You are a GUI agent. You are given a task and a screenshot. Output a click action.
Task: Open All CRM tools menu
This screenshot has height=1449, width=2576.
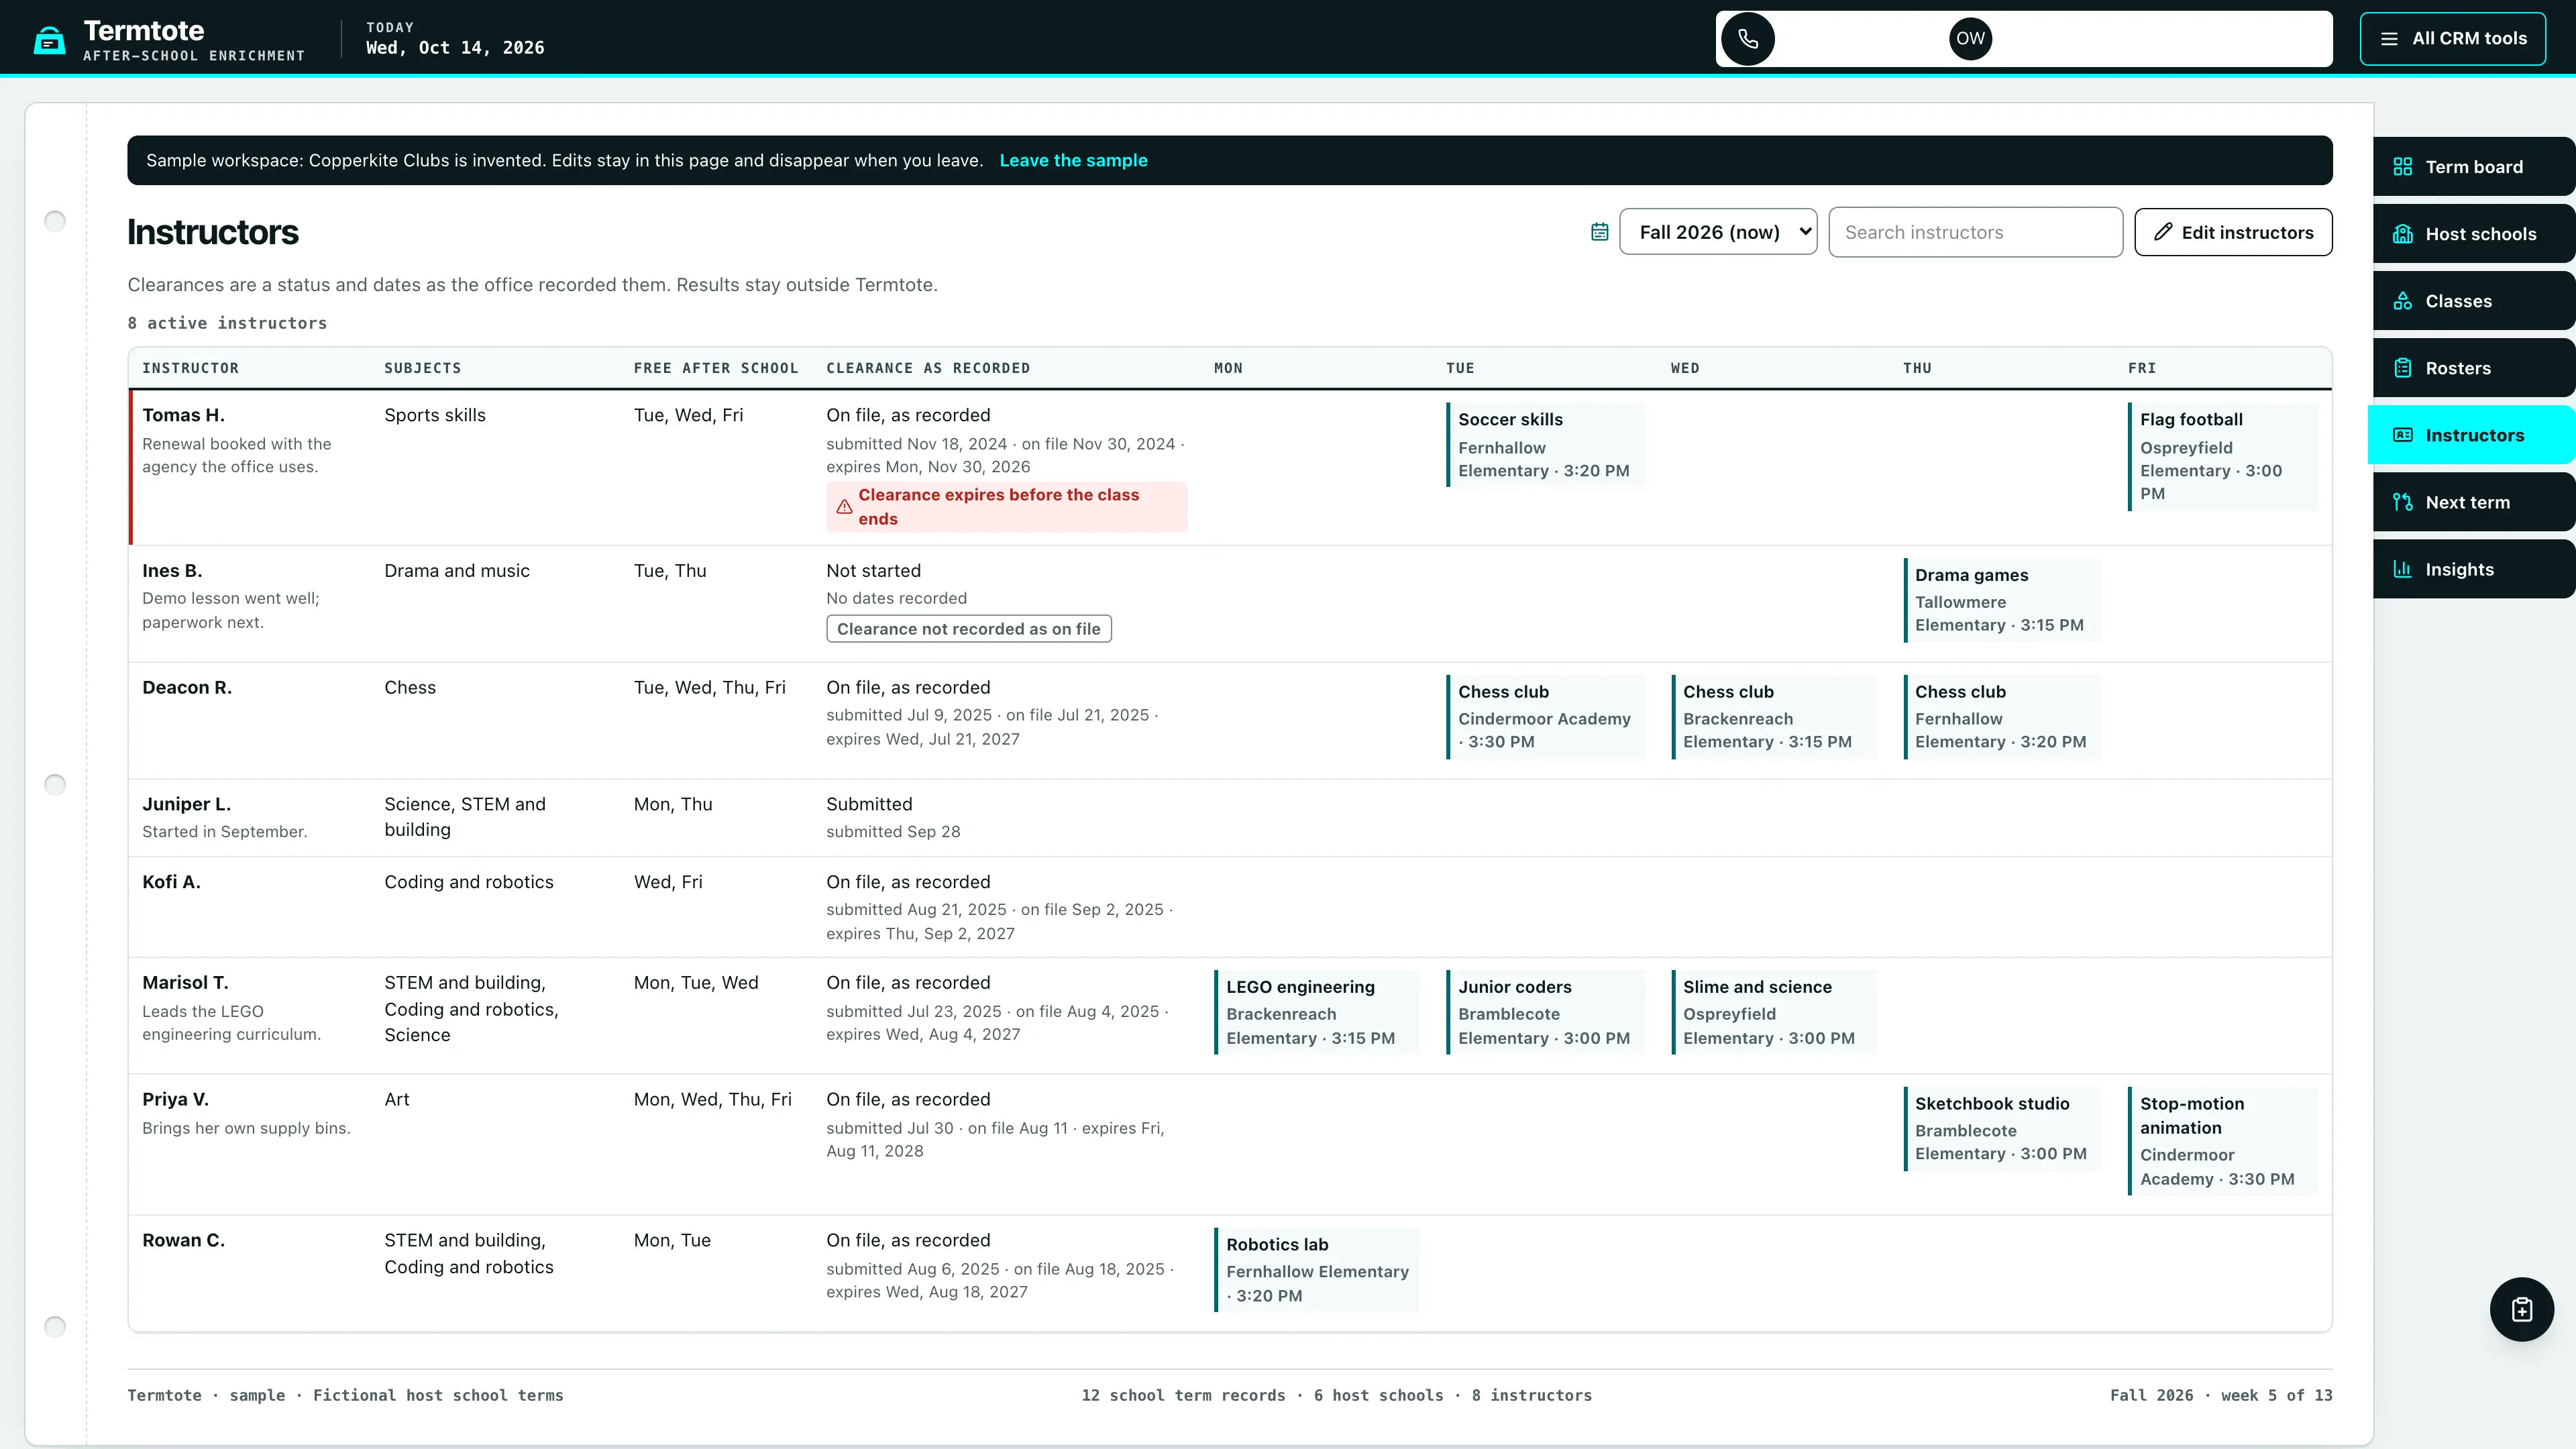coord(2453,39)
